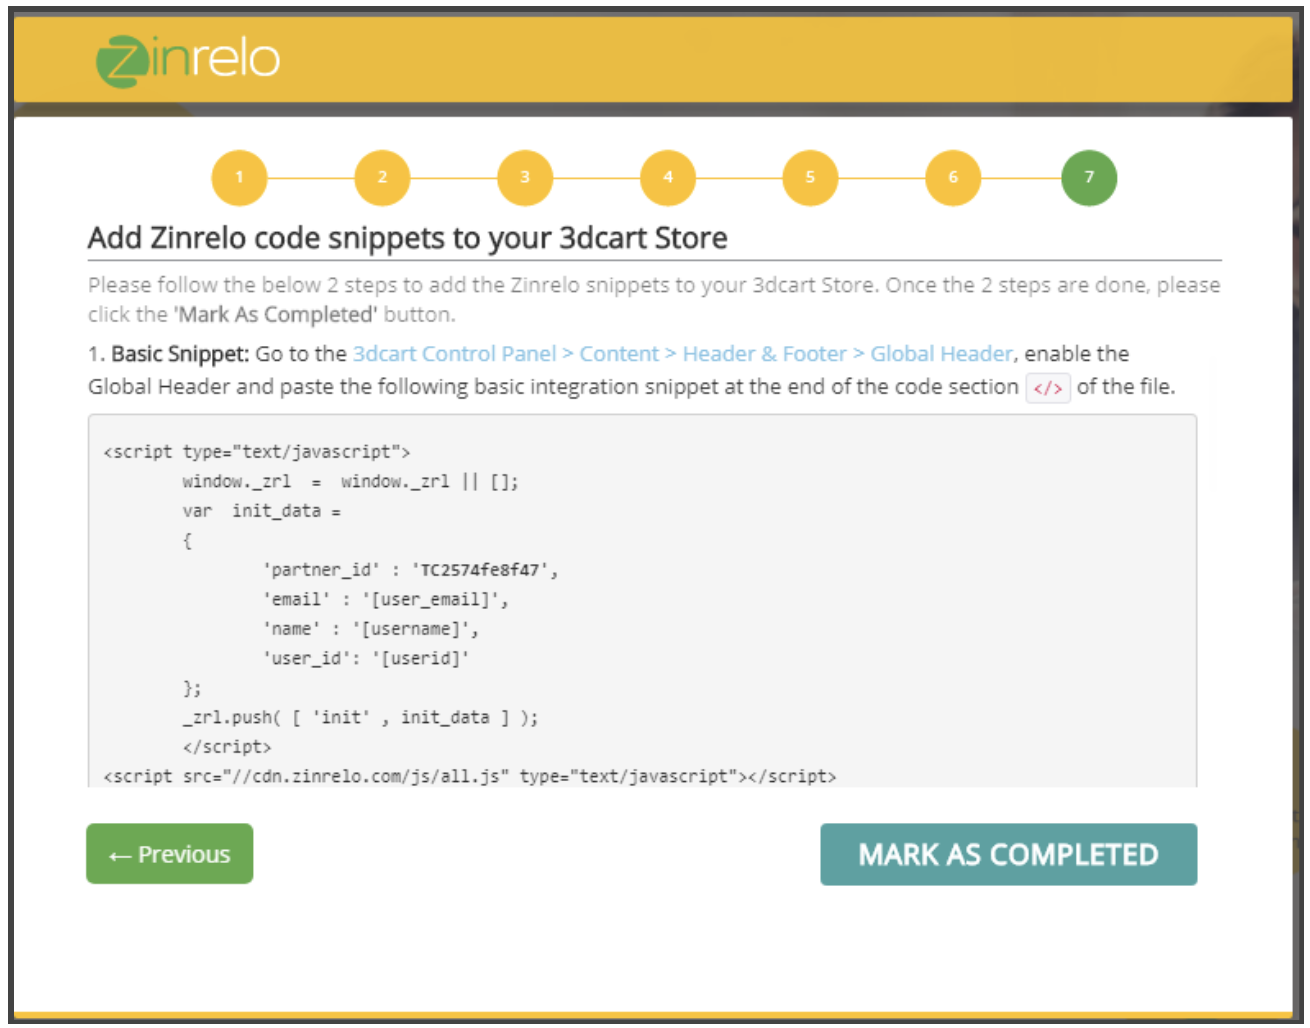Go to step 3 circle
The width and height of the screenshot is (1310, 1028).
(x=525, y=177)
